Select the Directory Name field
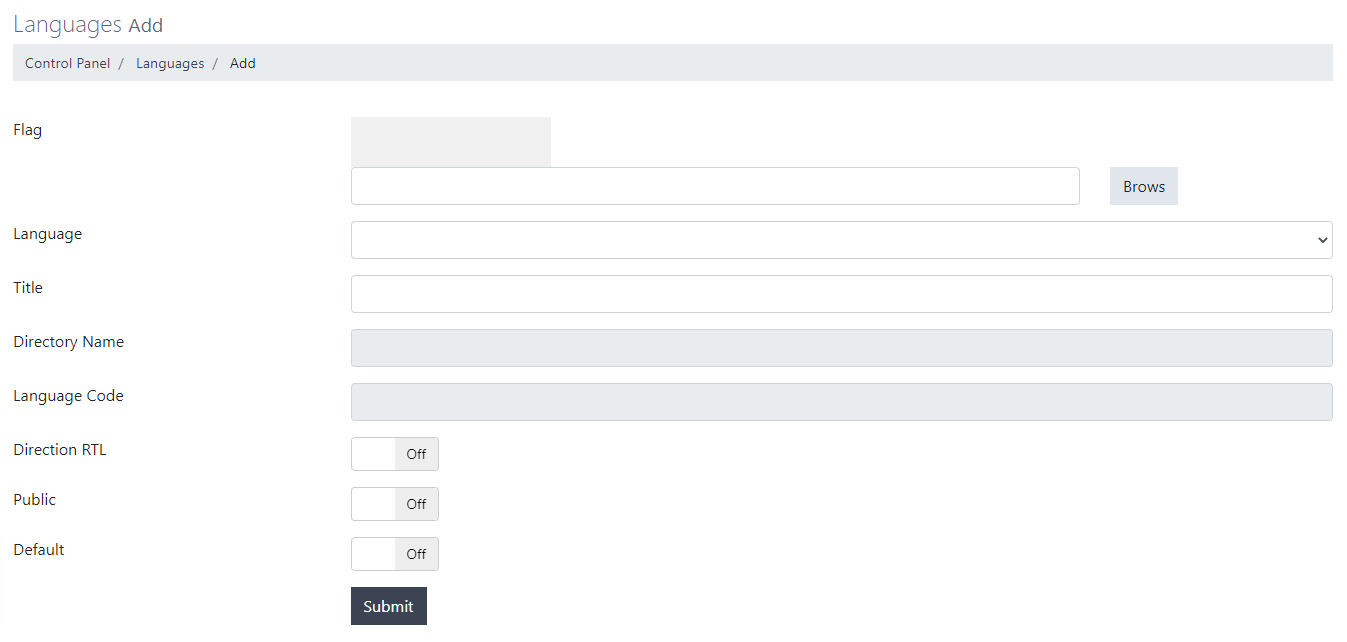This screenshot has height=642, width=1347. (841, 348)
